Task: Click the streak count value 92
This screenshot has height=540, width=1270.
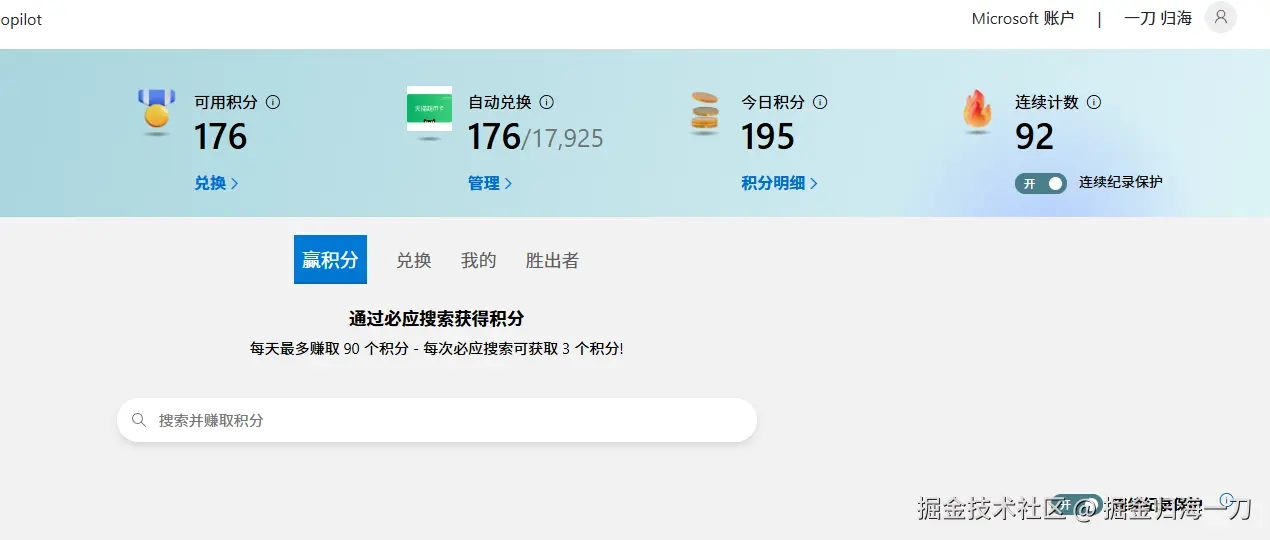Action: tap(1035, 137)
